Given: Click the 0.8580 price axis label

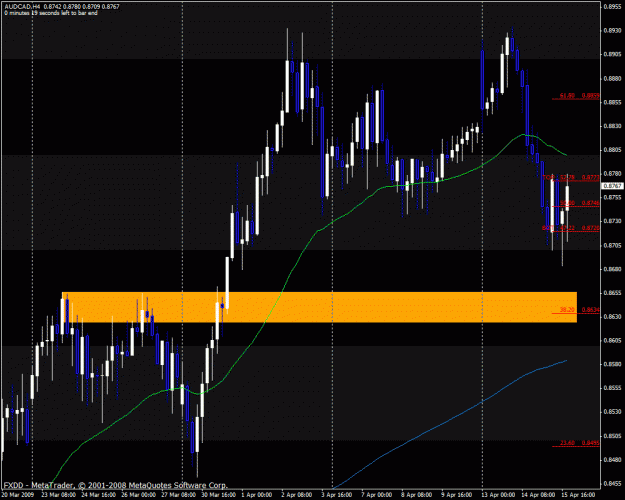Looking at the screenshot, I should (612, 364).
